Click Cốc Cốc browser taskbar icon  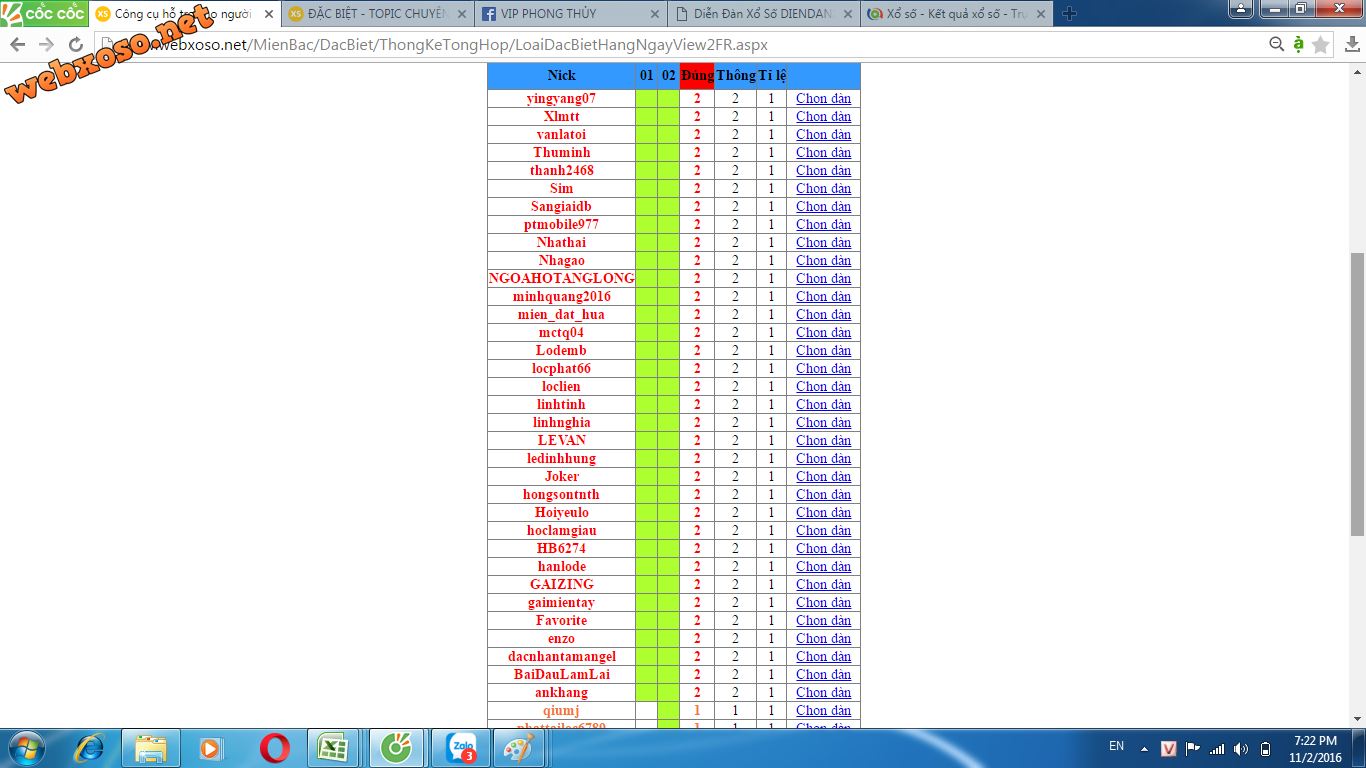397,748
